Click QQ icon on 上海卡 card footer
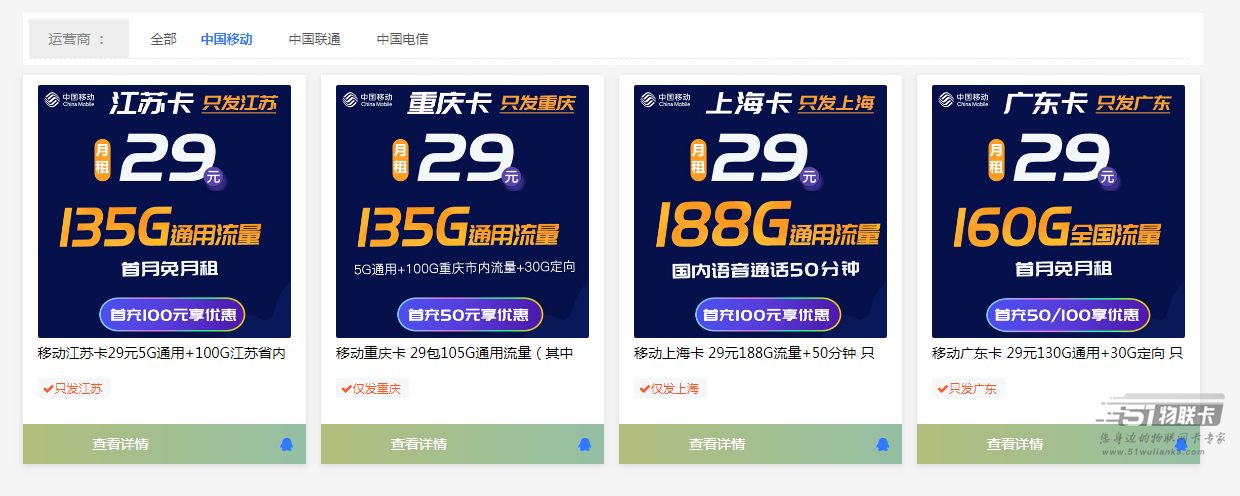1240x496 pixels. coord(883,444)
